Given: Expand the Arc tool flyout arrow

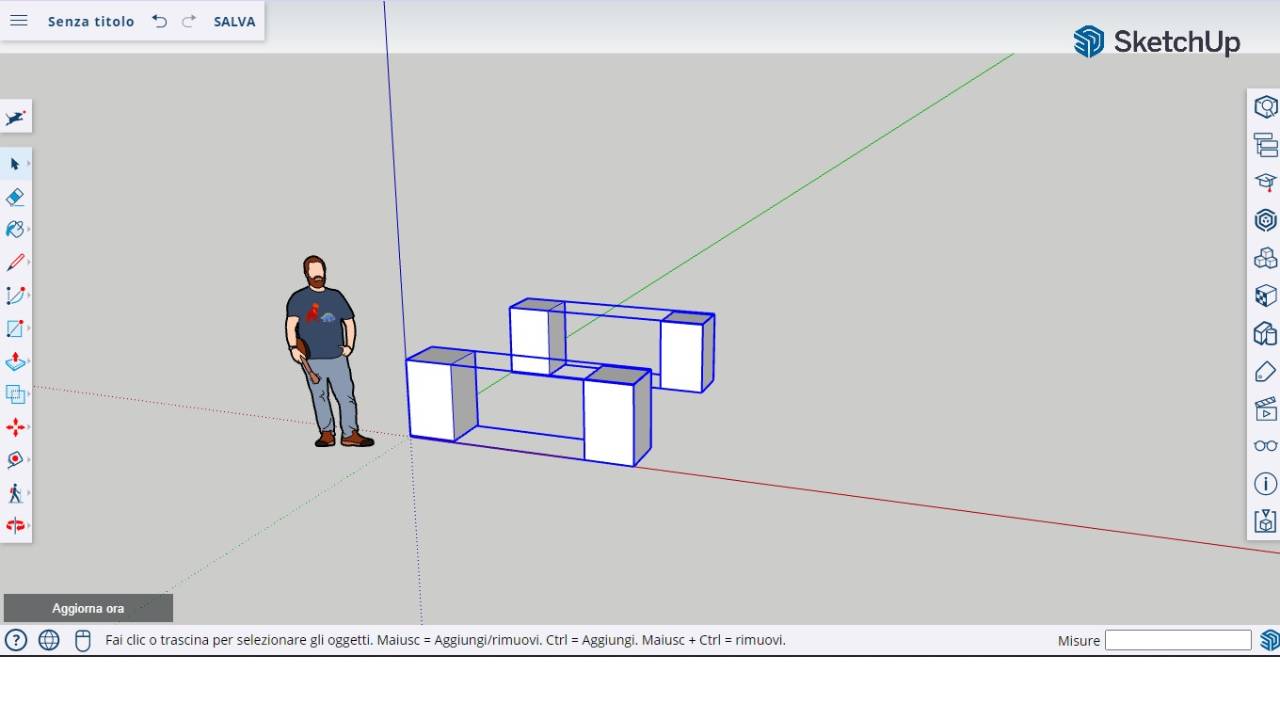Looking at the screenshot, I should 28,294.
